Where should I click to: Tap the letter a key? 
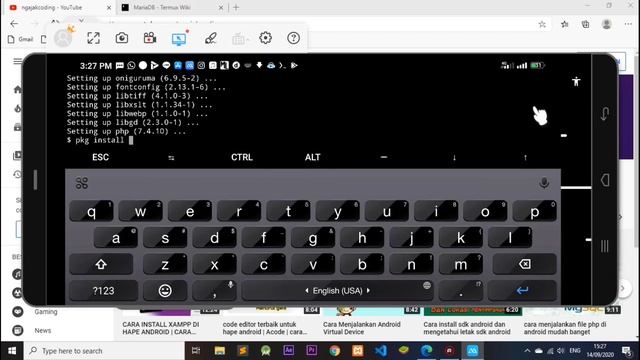(116, 238)
